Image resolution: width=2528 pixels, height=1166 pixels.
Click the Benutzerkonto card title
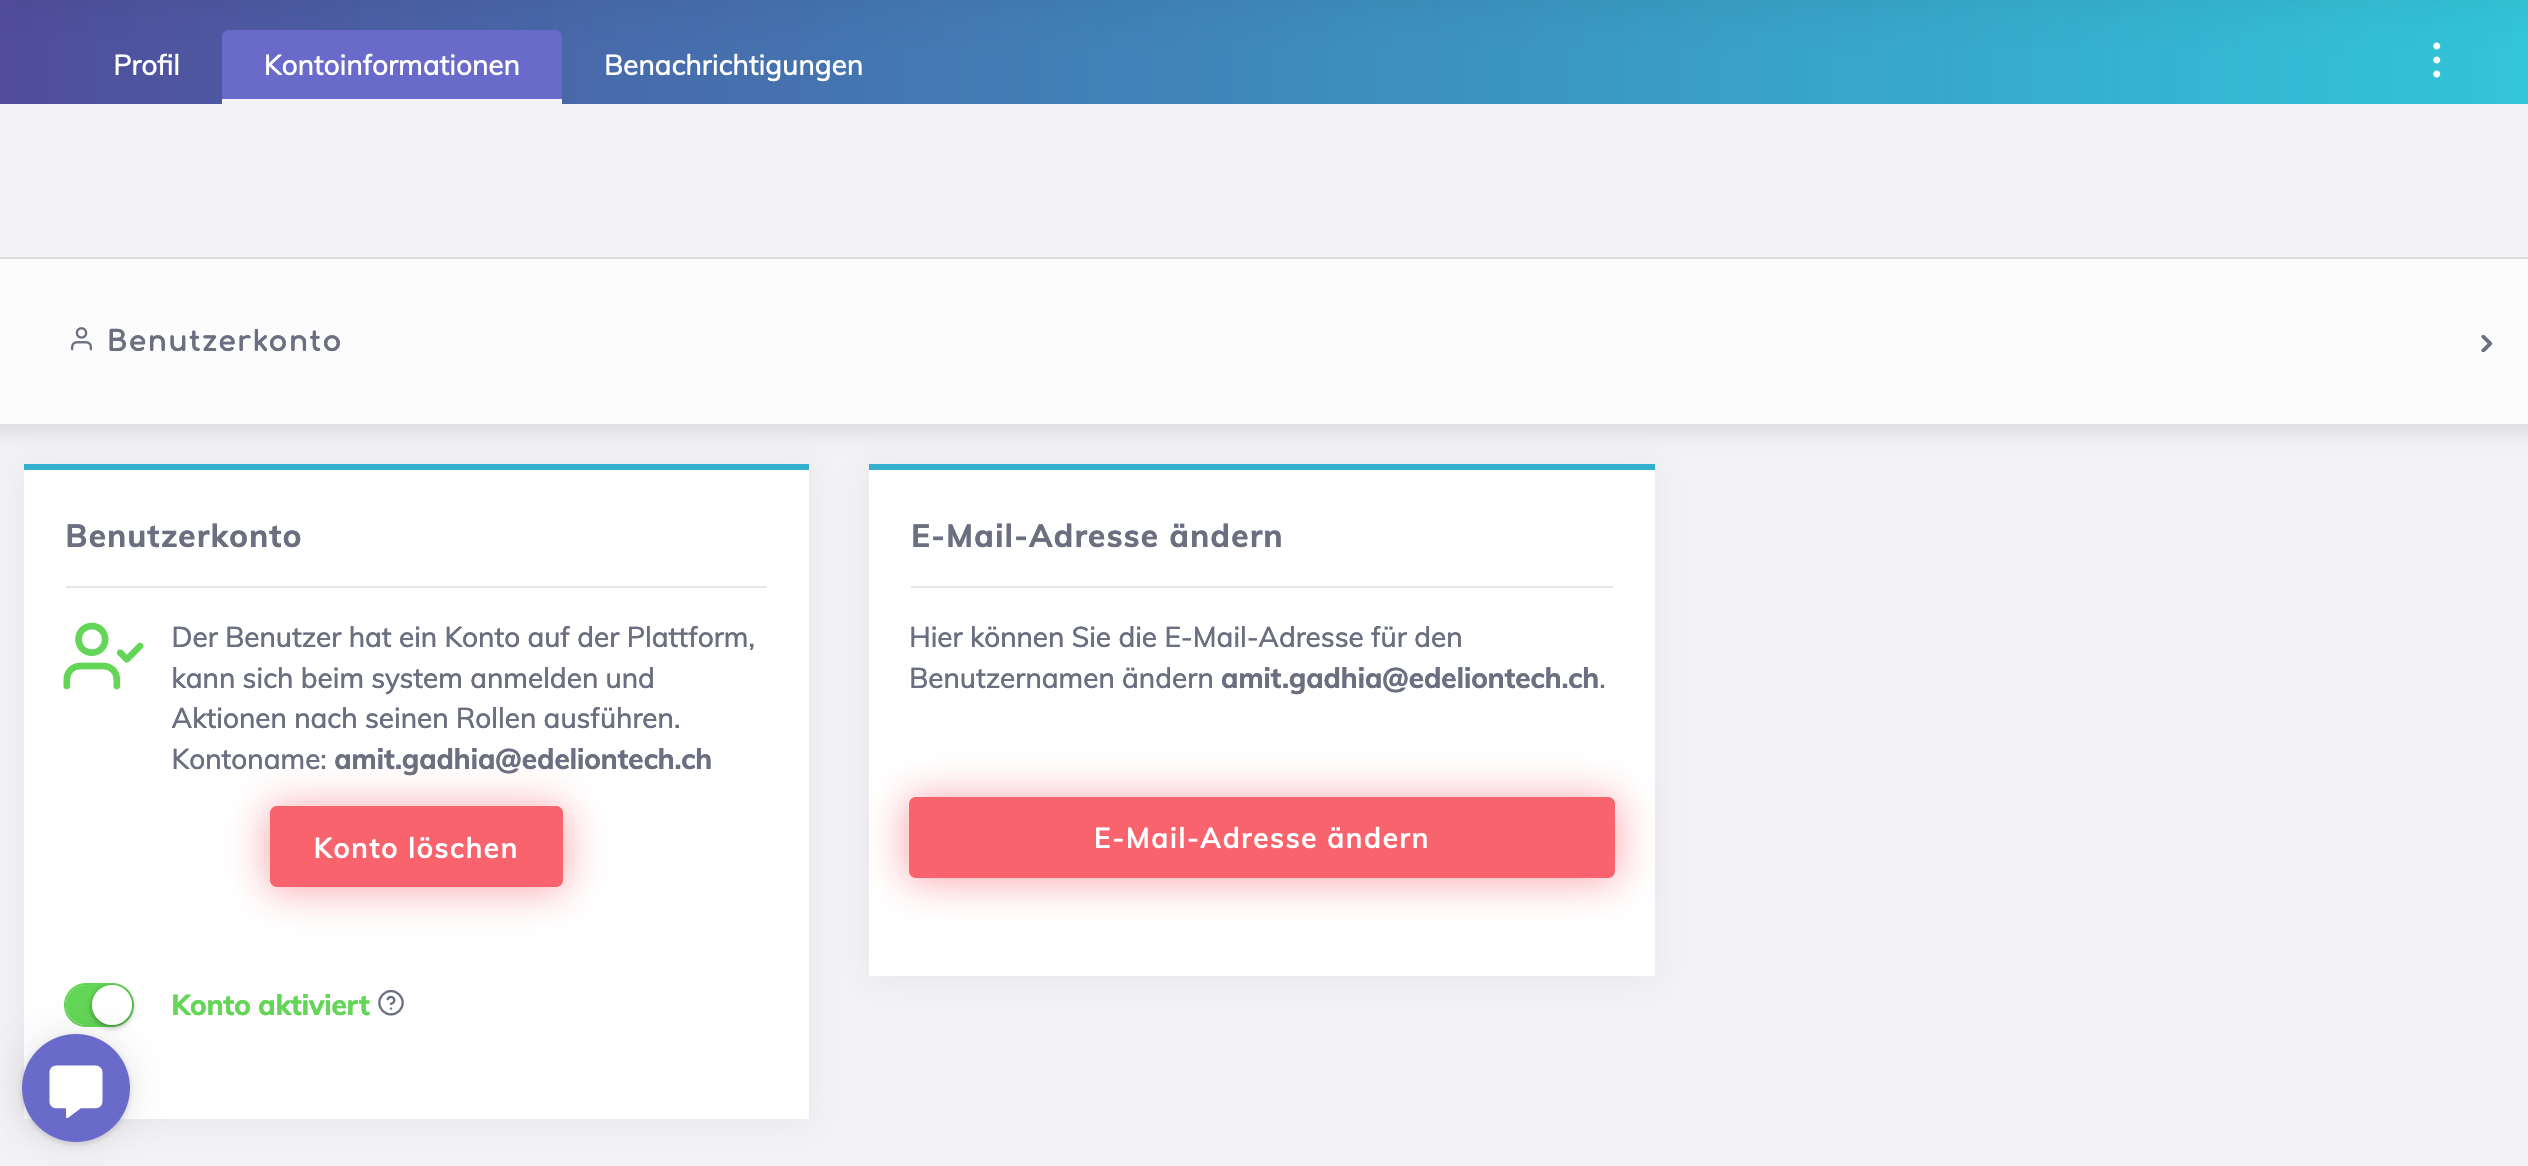click(183, 536)
